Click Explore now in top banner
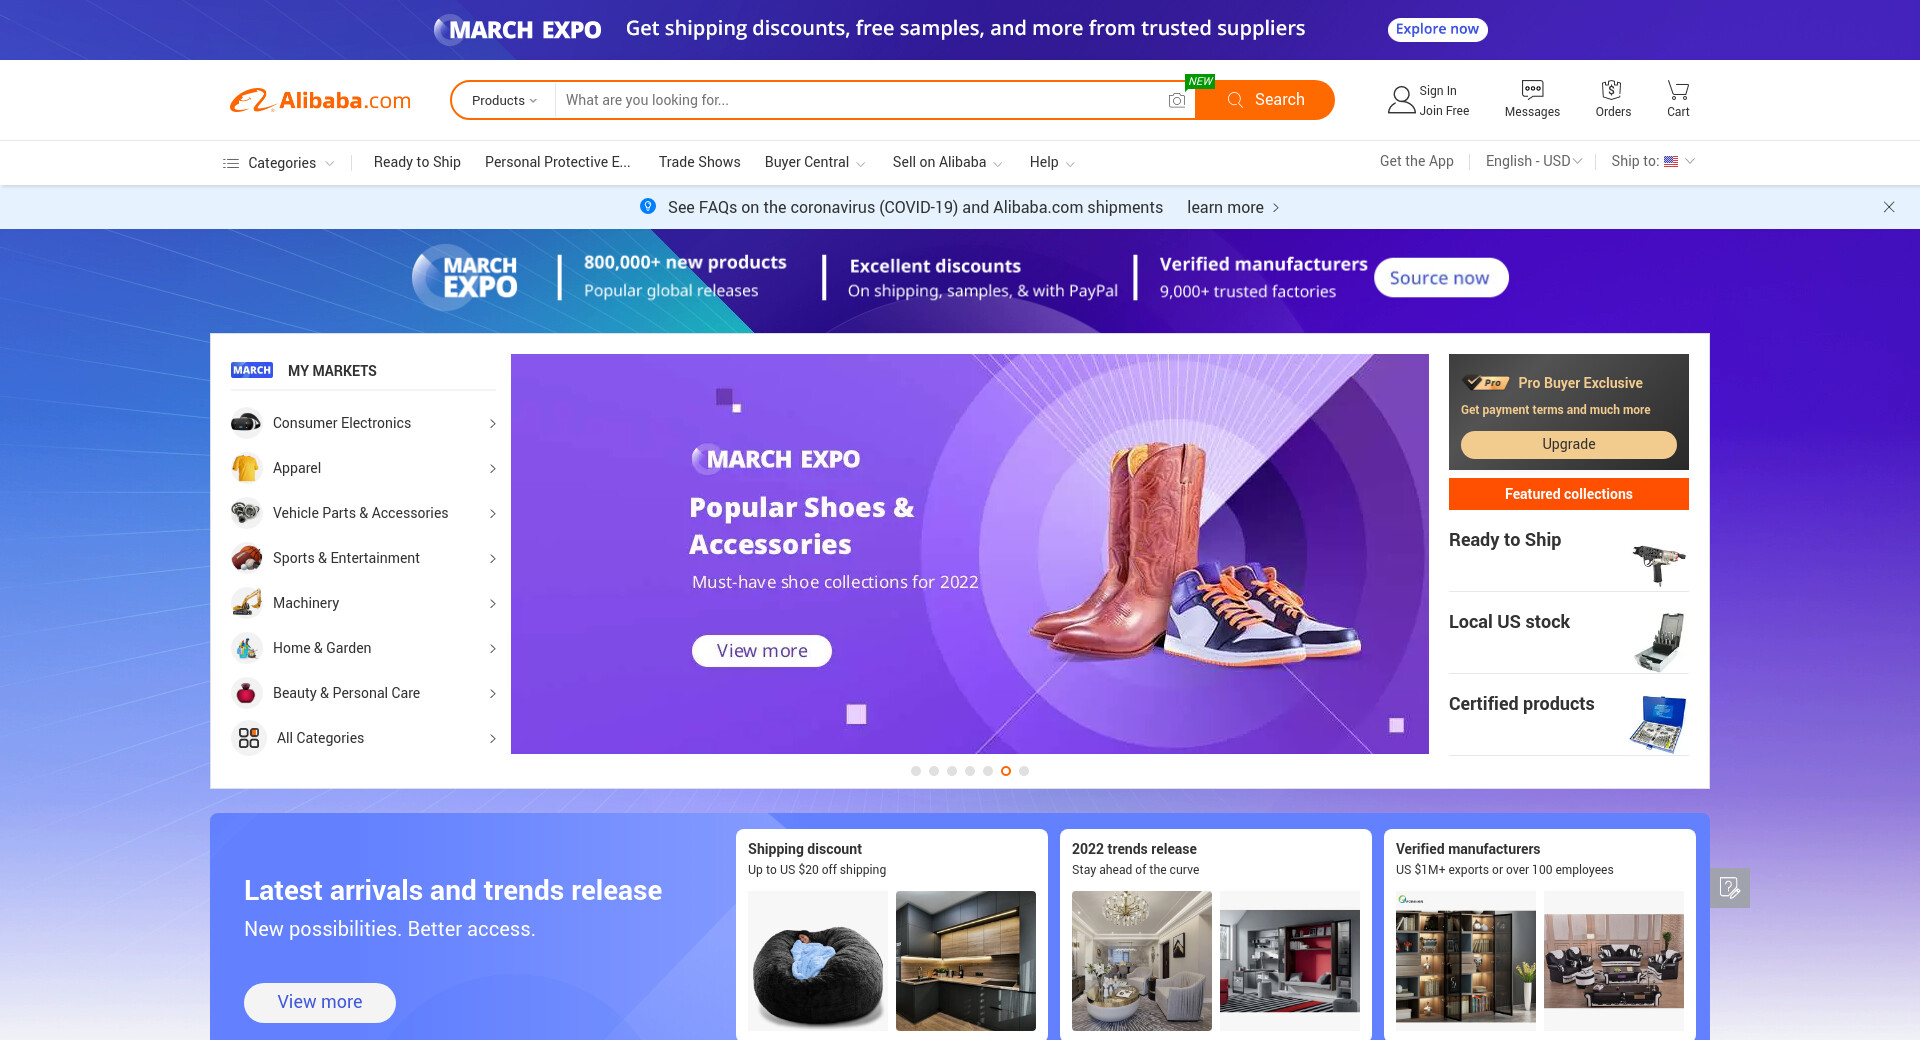 pos(1437,29)
